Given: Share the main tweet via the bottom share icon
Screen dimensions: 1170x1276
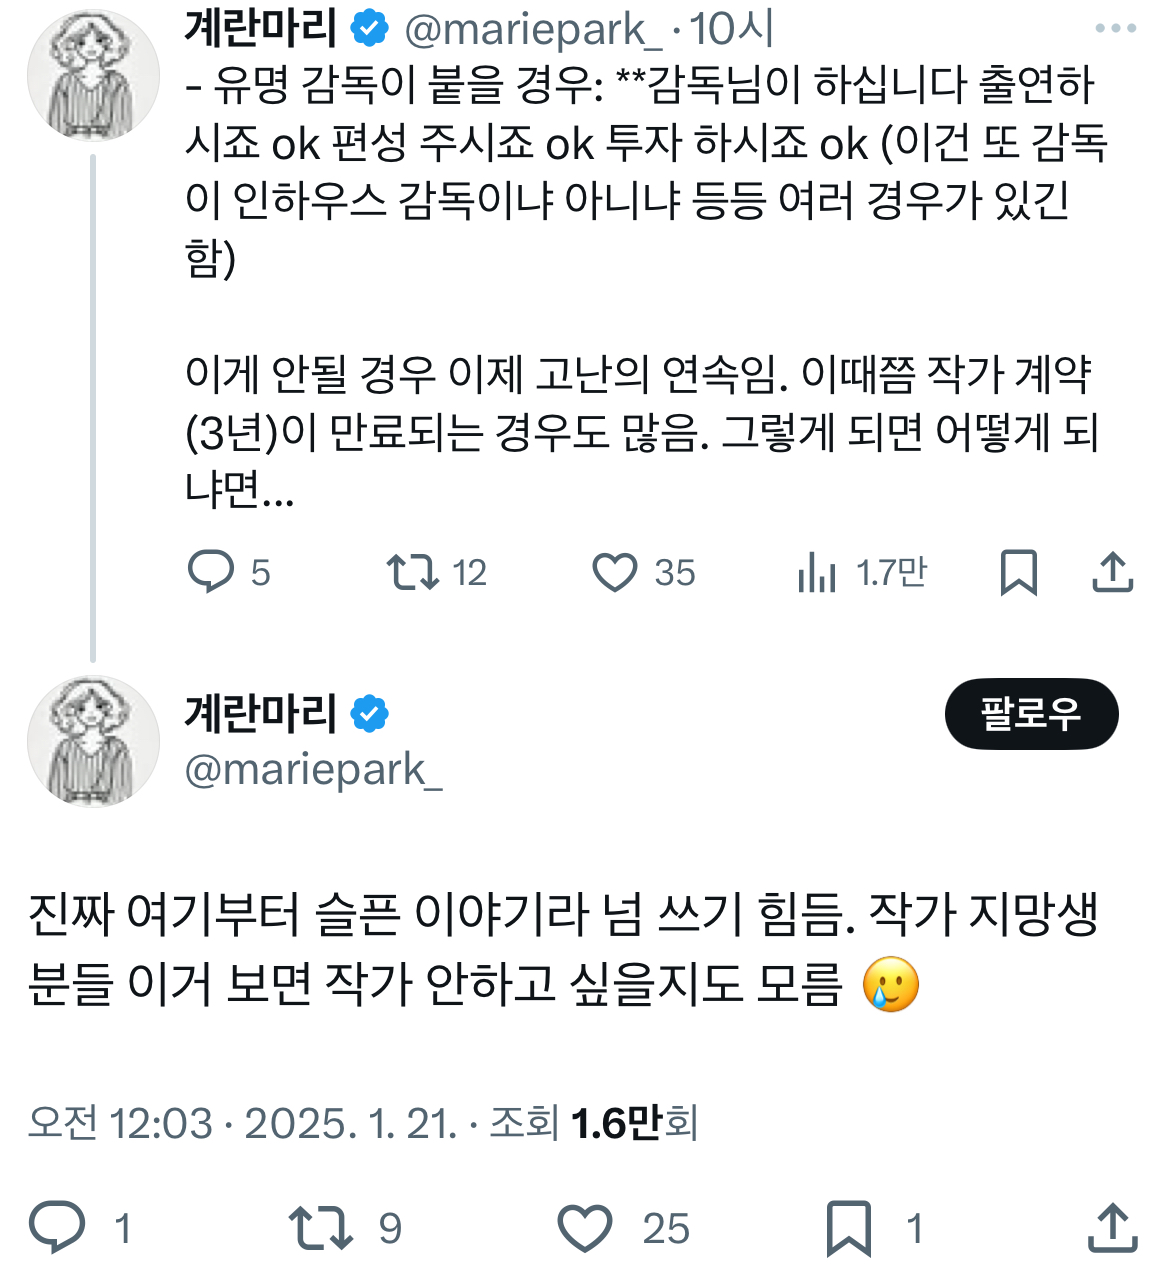Looking at the screenshot, I should pos(1112,1228).
